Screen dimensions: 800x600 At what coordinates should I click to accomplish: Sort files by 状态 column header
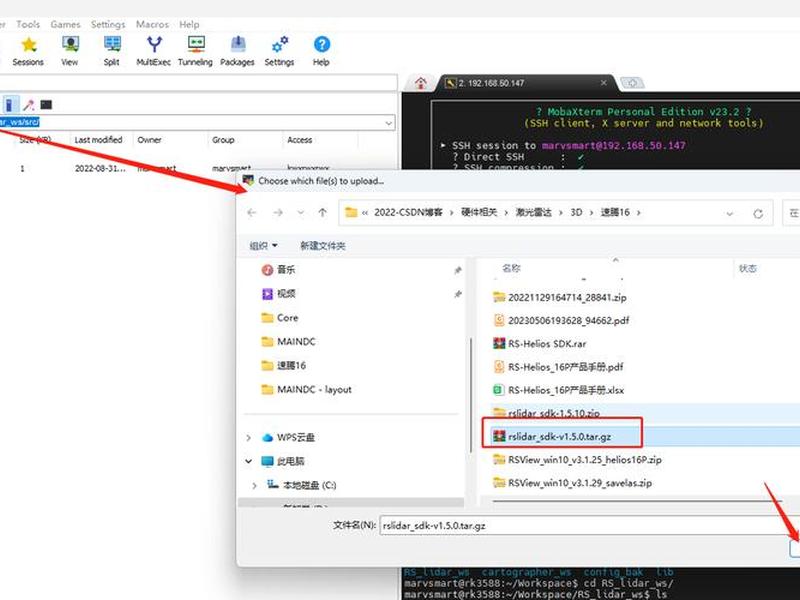click(x=748, y=268)
